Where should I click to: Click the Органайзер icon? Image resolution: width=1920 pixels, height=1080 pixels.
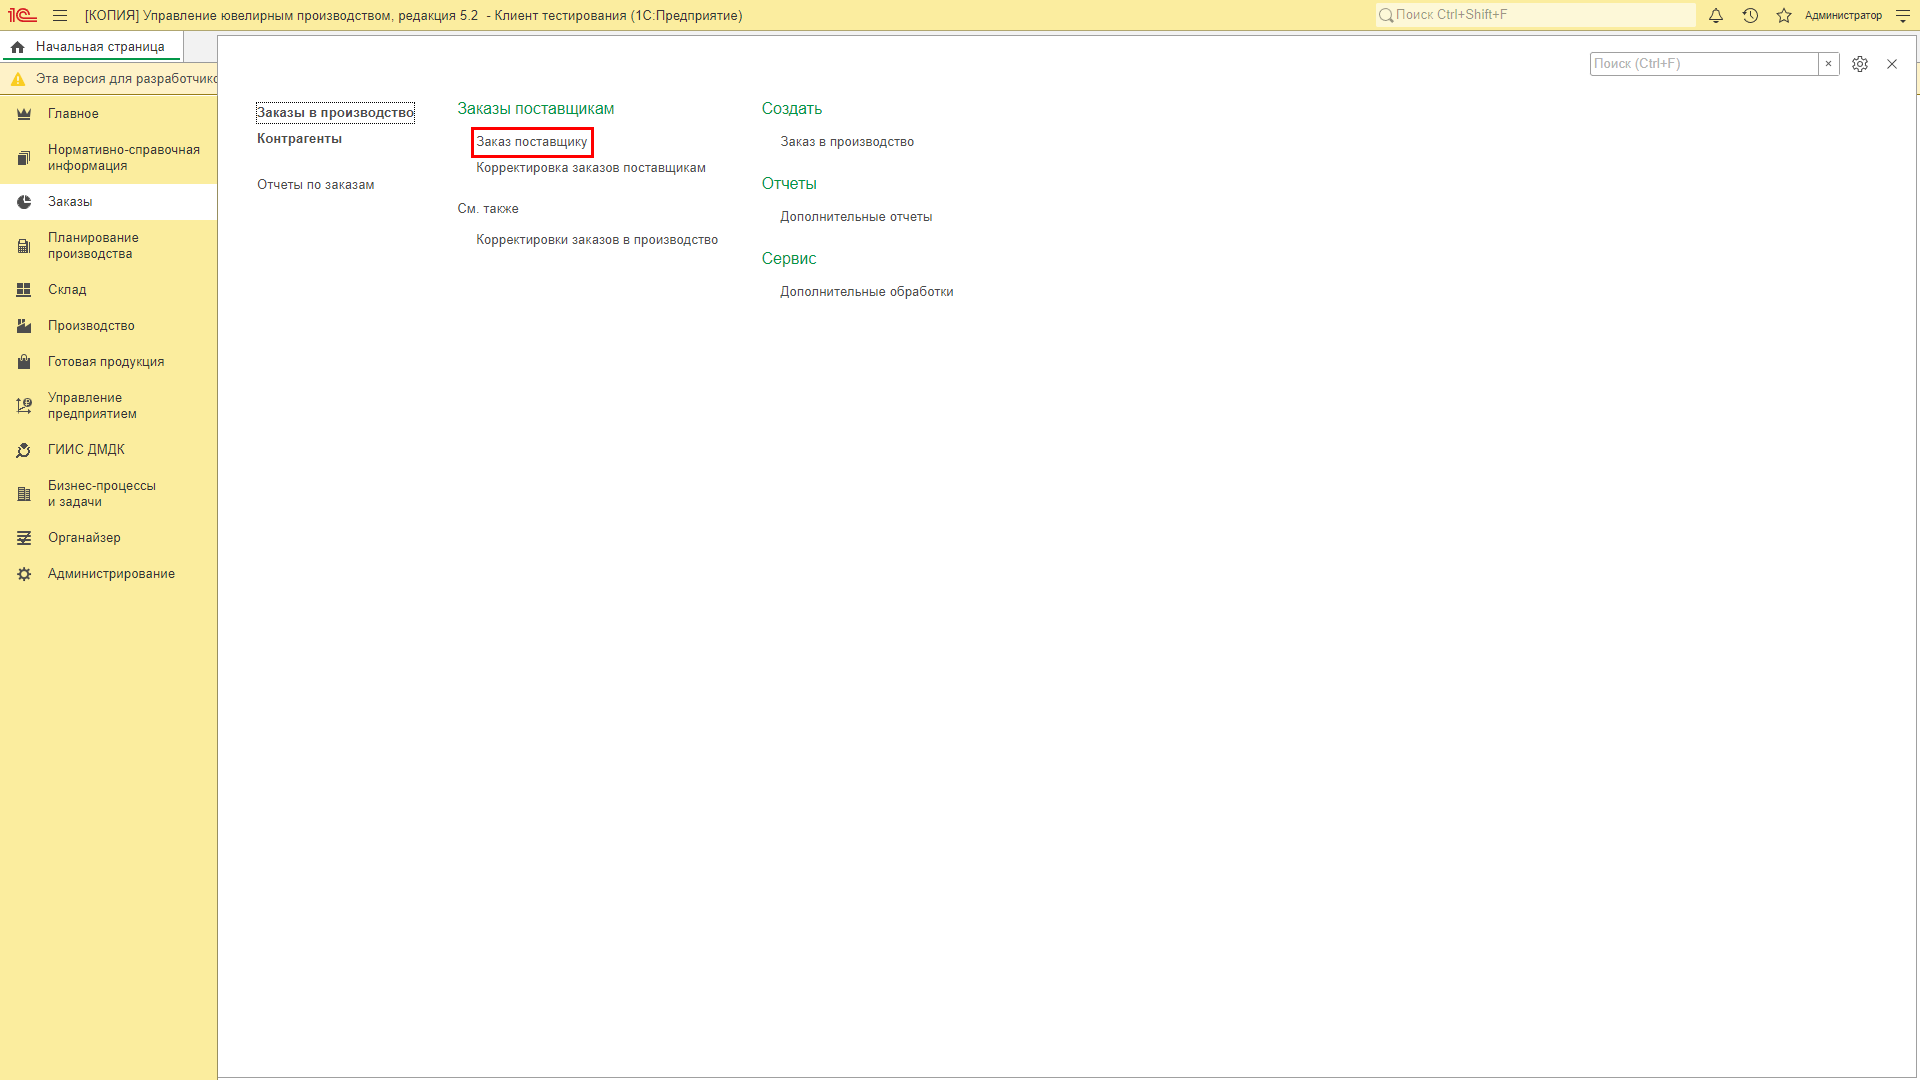pos(24,538)
